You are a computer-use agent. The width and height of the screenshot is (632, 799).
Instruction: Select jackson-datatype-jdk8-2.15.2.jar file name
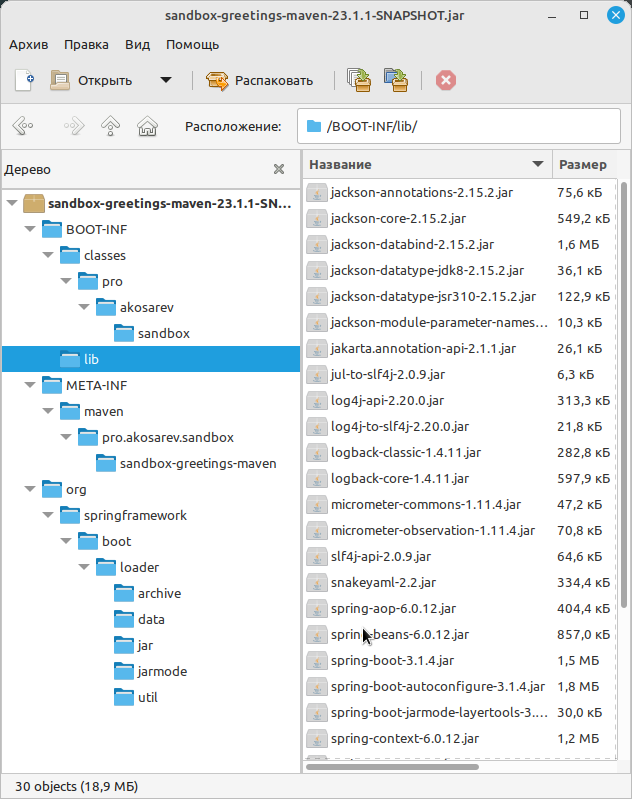427,271
